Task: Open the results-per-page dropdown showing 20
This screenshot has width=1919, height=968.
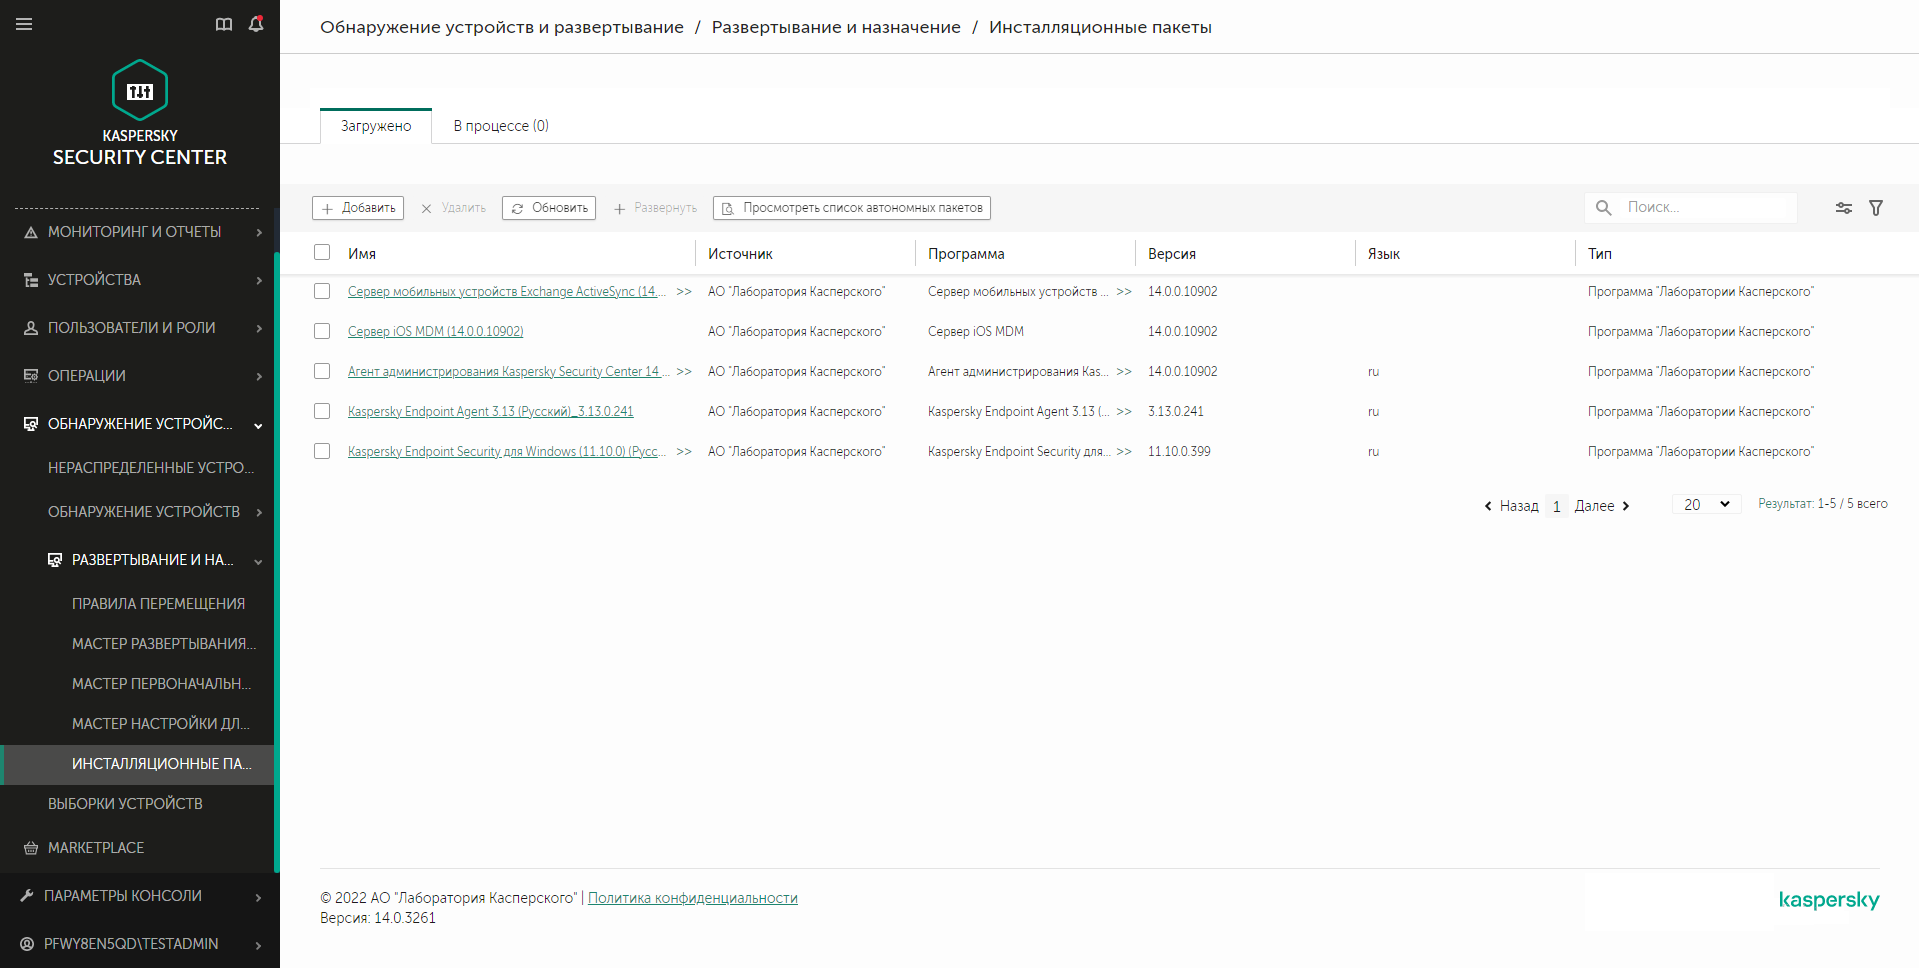Action: [x=1705, y=504]
